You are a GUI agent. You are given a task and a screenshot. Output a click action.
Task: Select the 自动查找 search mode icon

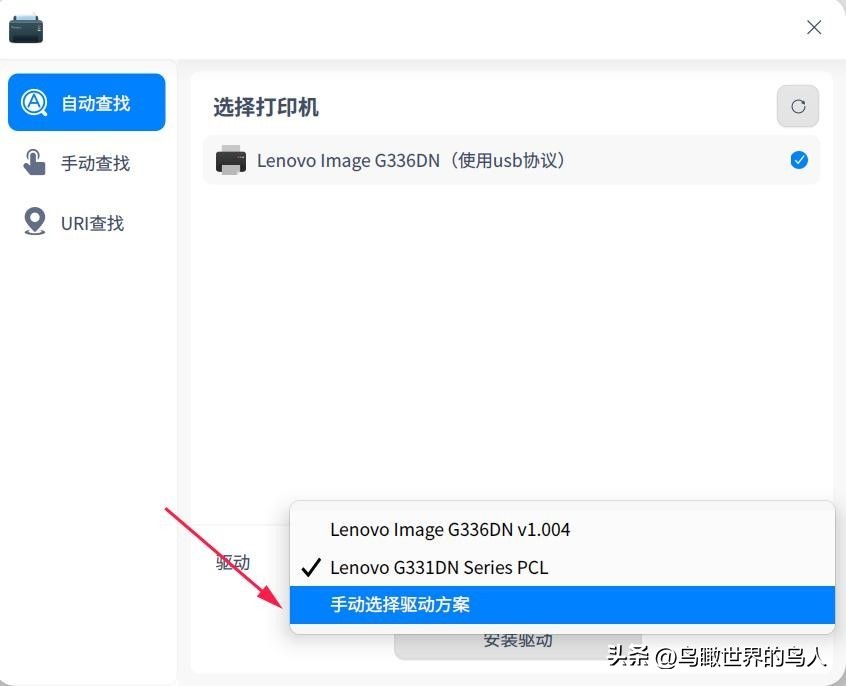35,101
